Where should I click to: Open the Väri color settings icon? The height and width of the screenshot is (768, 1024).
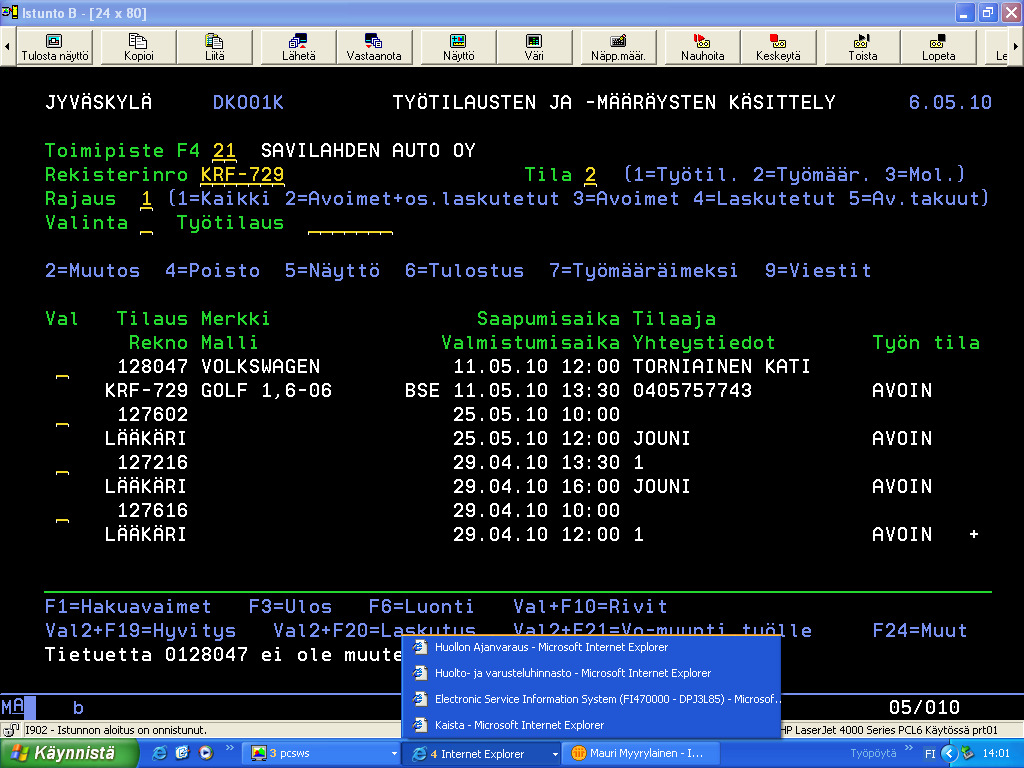click(534, 47)
